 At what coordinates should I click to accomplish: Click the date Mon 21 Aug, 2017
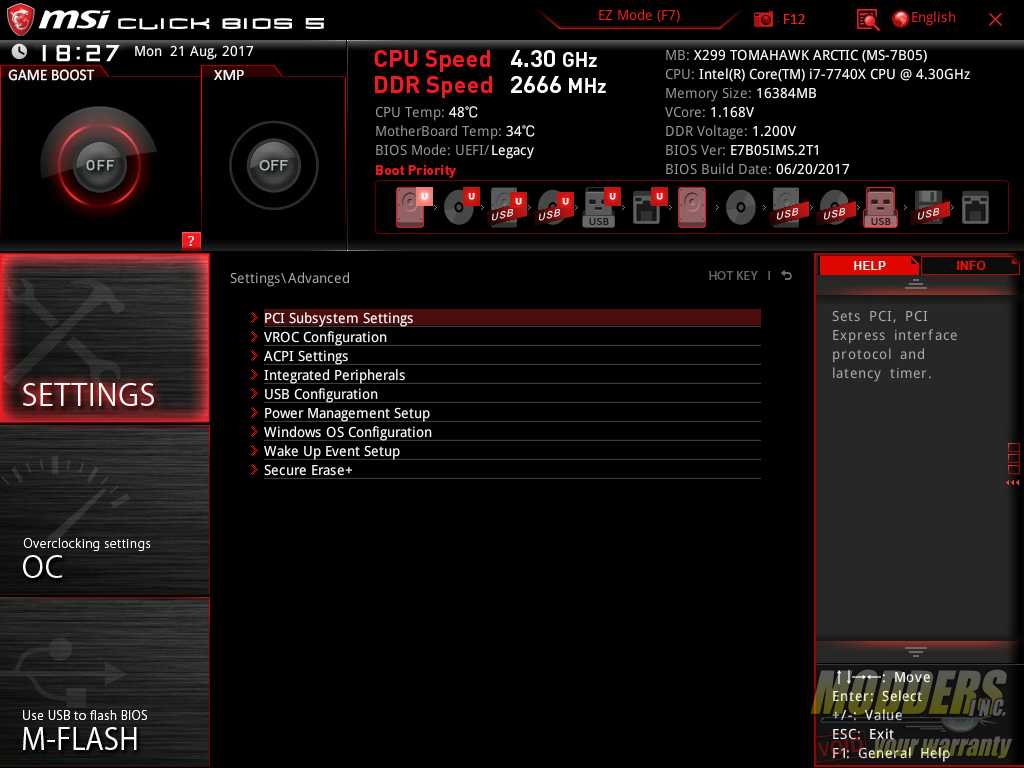193,51
